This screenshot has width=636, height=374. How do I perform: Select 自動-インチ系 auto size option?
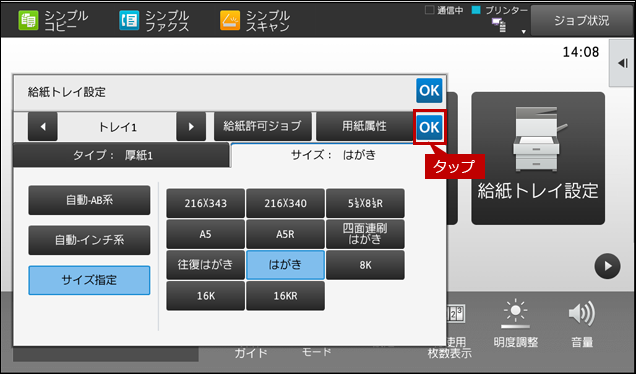click(89, 240)
